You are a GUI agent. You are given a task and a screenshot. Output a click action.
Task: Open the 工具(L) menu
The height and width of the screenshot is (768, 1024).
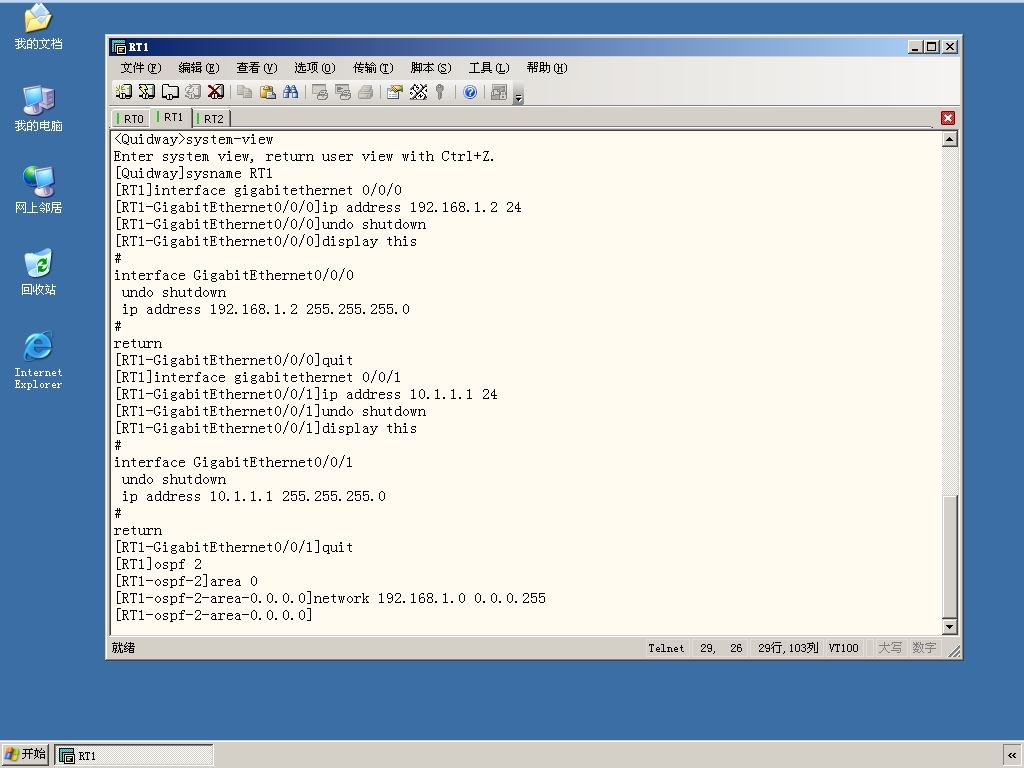(488, 68)
